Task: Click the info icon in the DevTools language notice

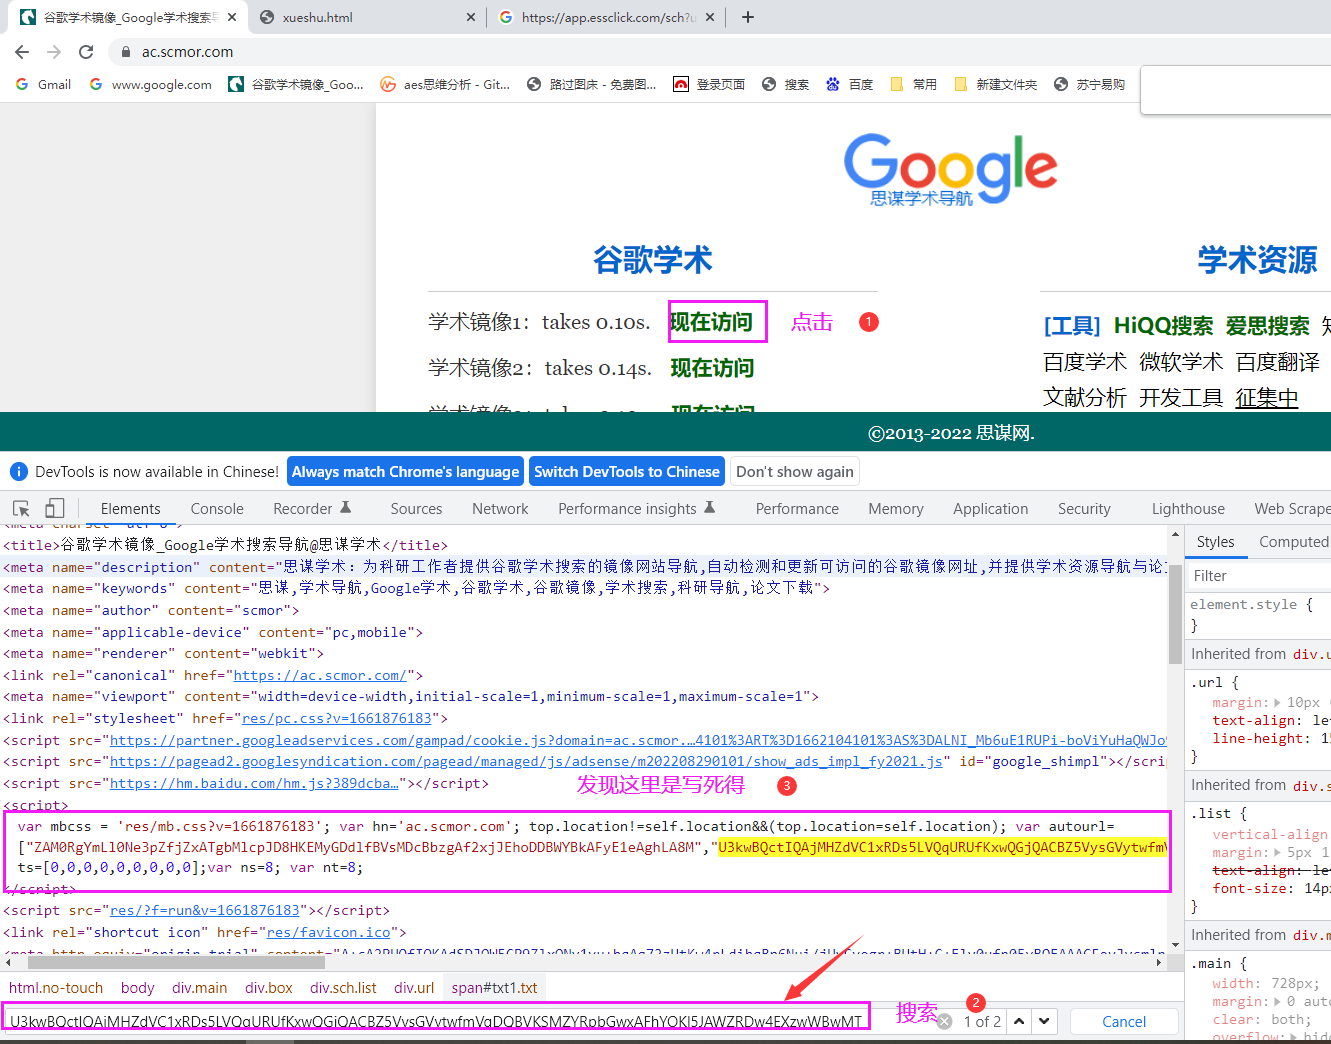Action: coord(19,472)
